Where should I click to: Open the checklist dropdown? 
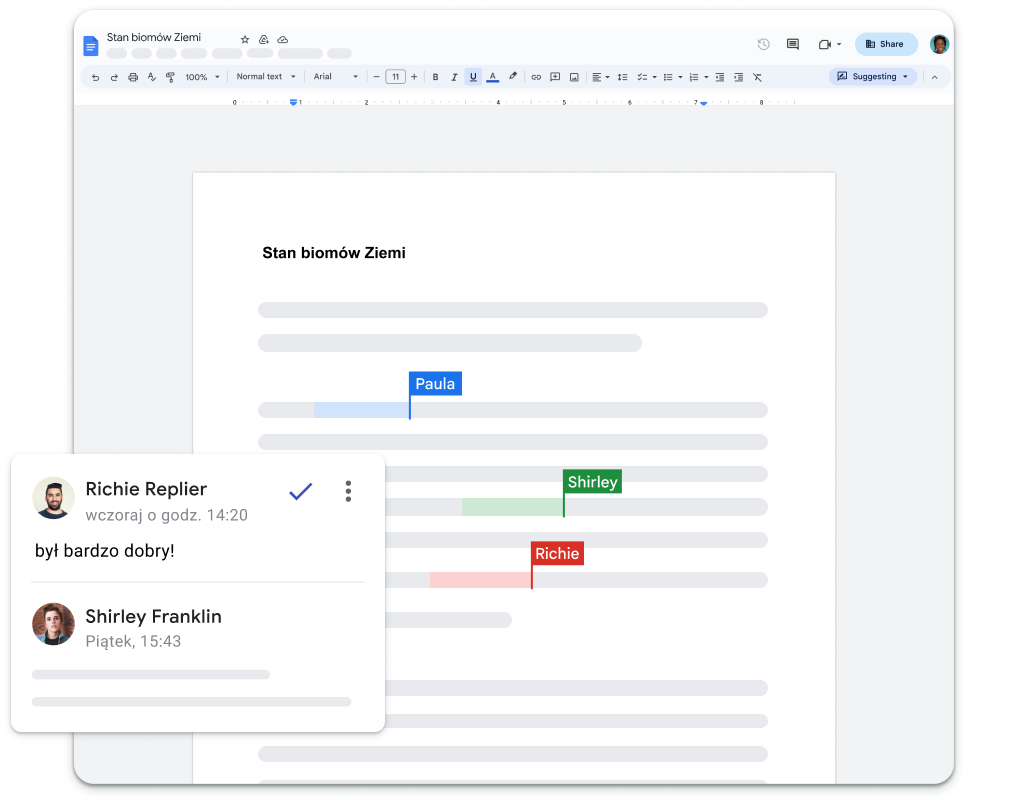click(x=647, y=77)
